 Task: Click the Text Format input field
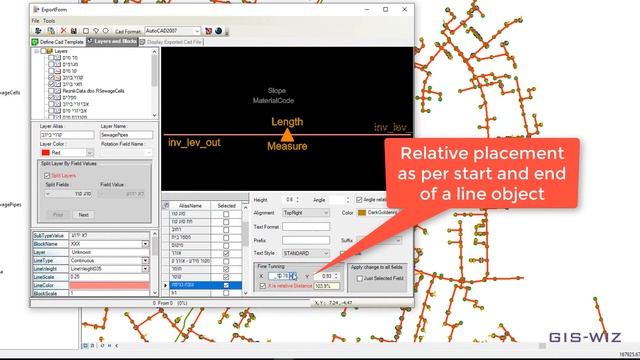[x=306, y=227]
